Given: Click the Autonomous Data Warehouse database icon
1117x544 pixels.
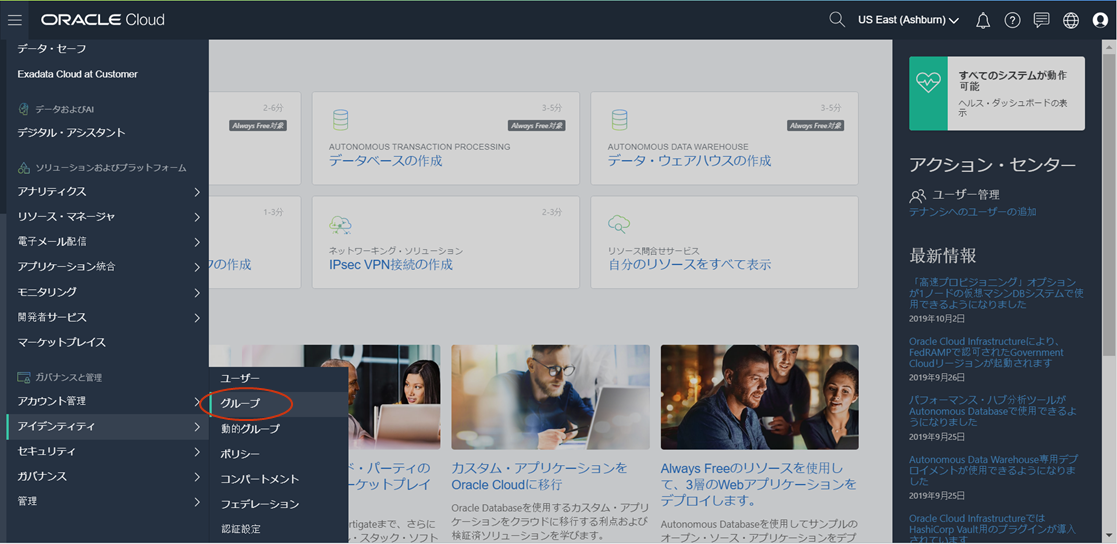Looking at the screenshot, I should [x=619, y=120].
